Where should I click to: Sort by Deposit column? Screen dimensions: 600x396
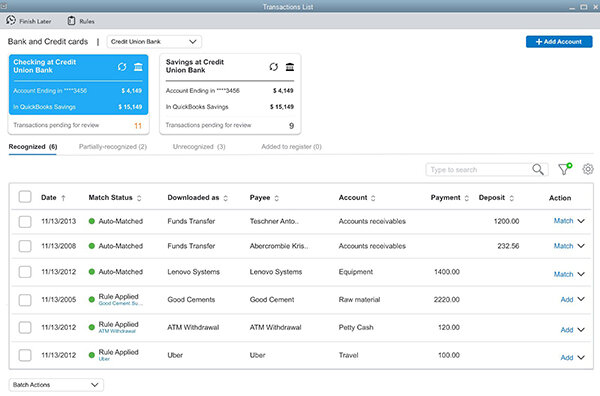511,198
